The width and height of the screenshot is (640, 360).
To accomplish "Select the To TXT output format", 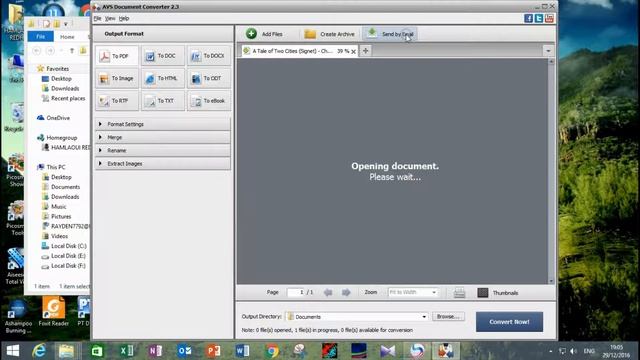I will 162,101.
